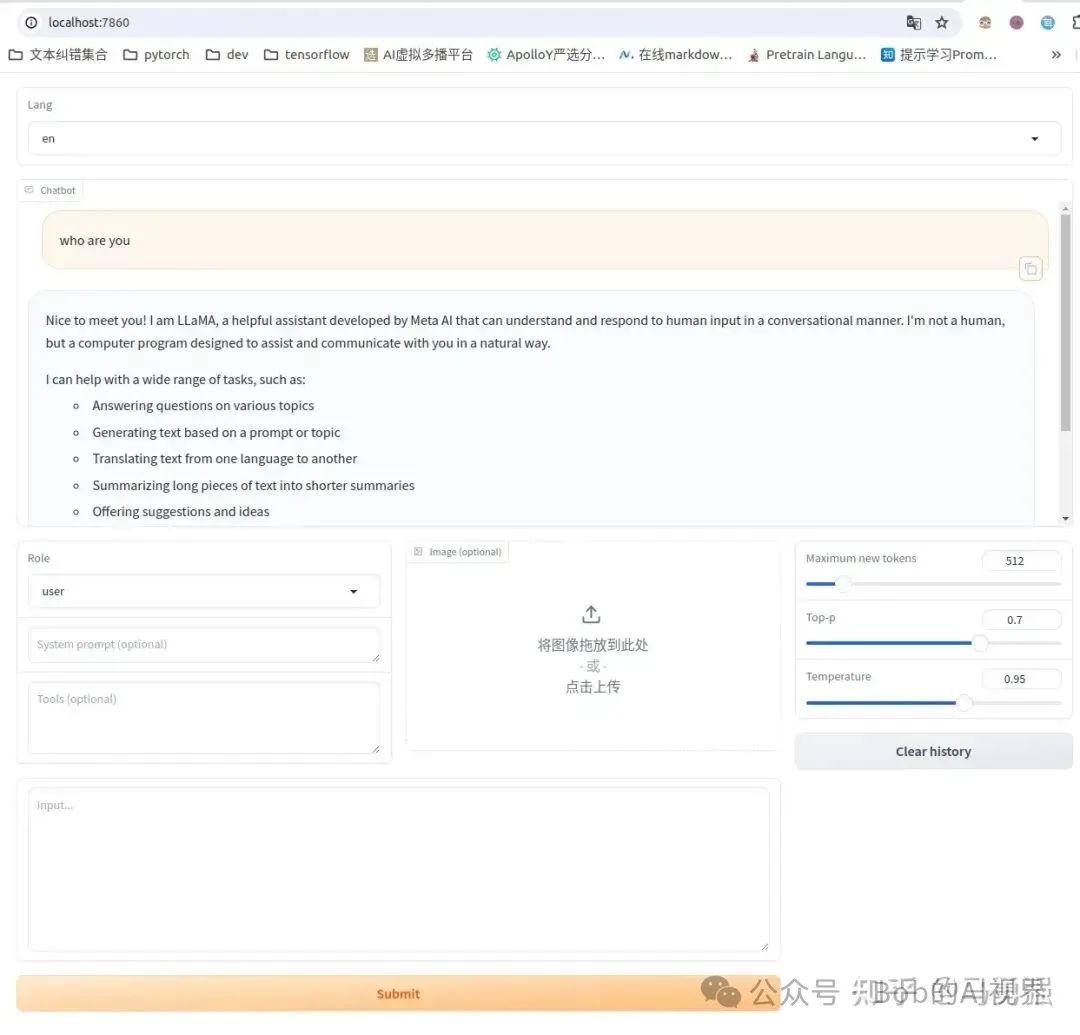Viewport: 1080px width, 1035px height.
Task: Bookmark this page with the star icon
Action: [x=942, y=23]
